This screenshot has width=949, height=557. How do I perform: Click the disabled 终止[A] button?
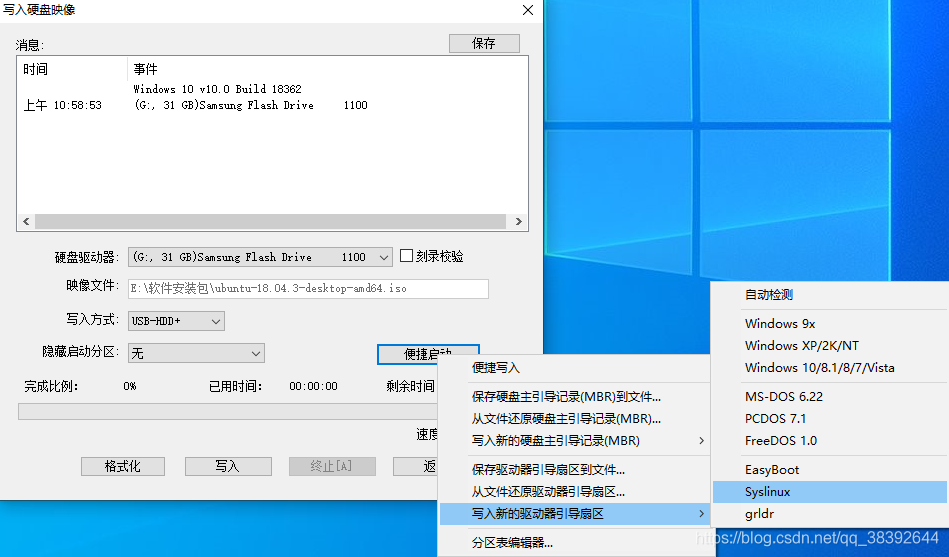click(x=332, y=466)
